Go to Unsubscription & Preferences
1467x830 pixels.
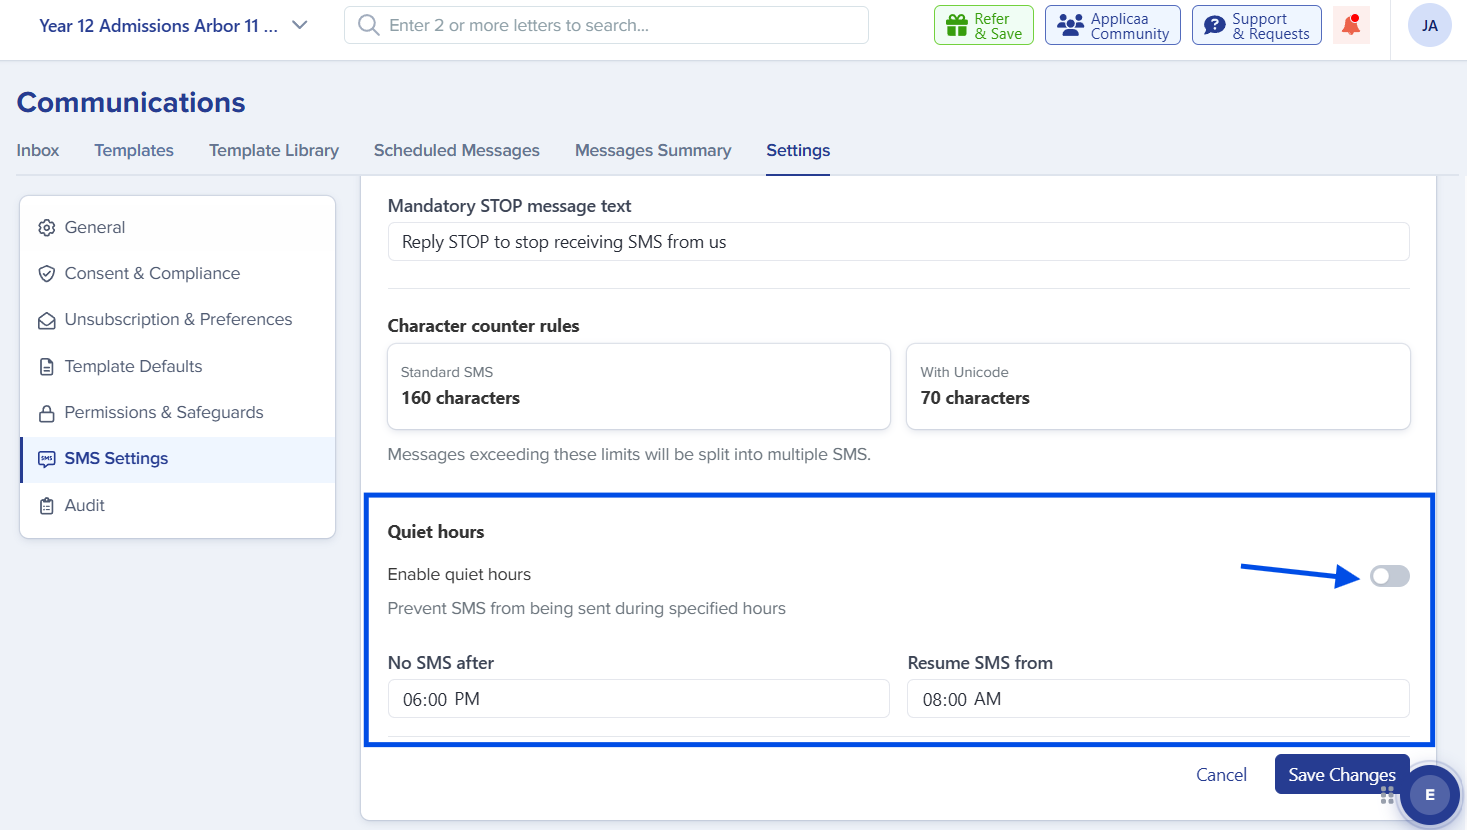[x=178, y=320]
